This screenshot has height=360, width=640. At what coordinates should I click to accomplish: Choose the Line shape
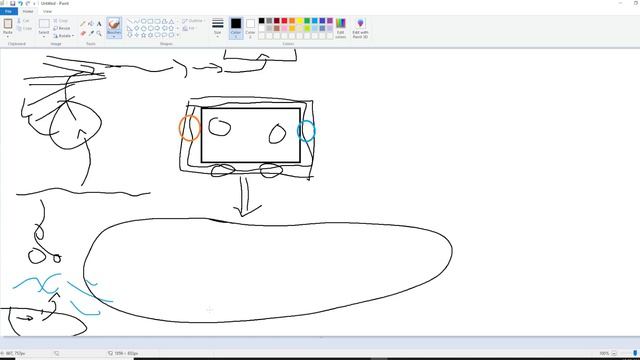(130, 21)
